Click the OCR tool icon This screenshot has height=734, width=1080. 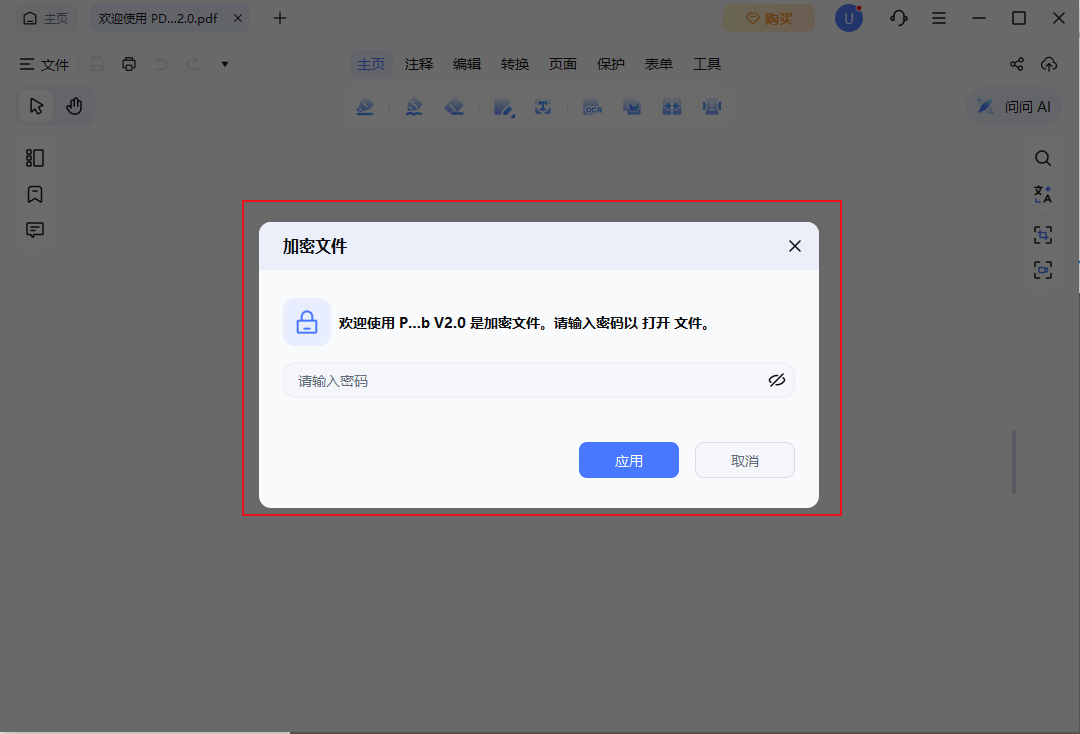[x=592, y=107]
